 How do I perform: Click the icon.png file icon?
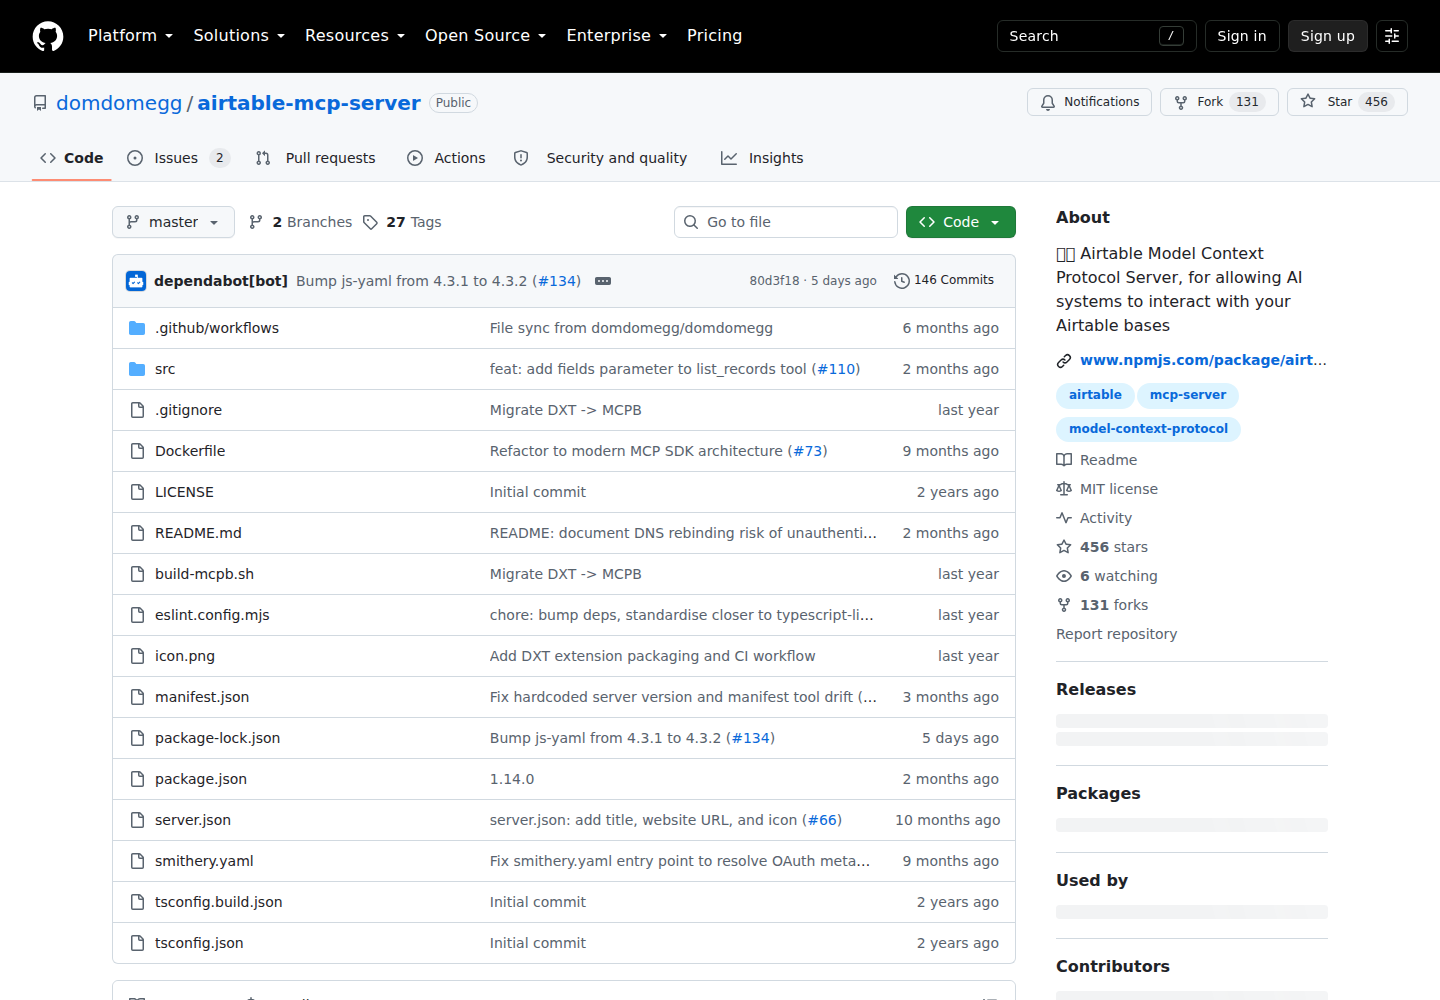pos(137,656)
